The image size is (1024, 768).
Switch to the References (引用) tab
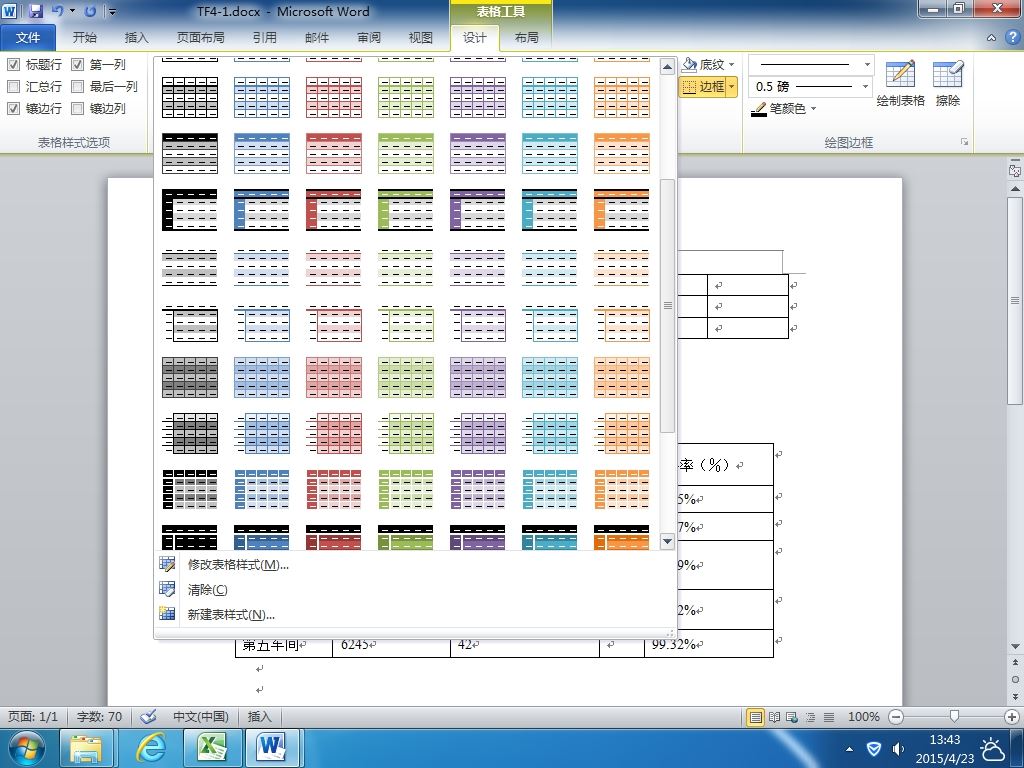pyautogui.click(x=264, y=38)
